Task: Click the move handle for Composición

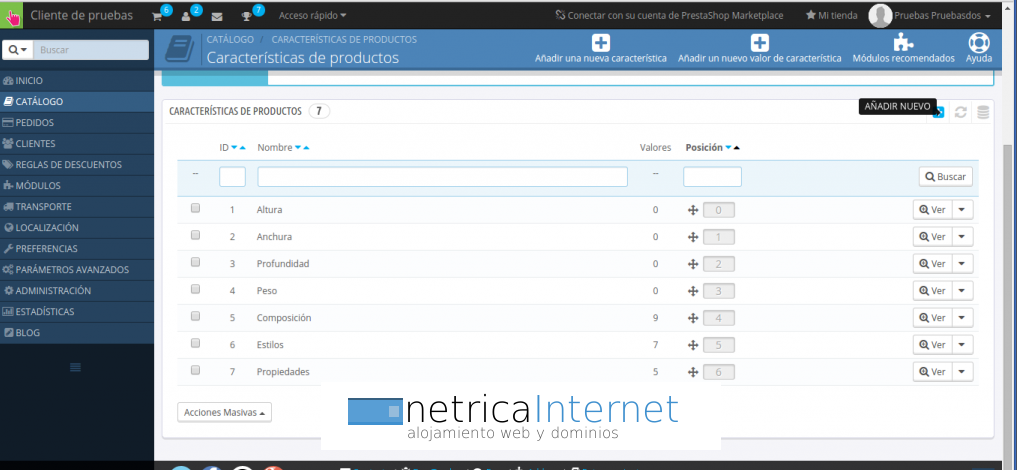Action: 693,318
